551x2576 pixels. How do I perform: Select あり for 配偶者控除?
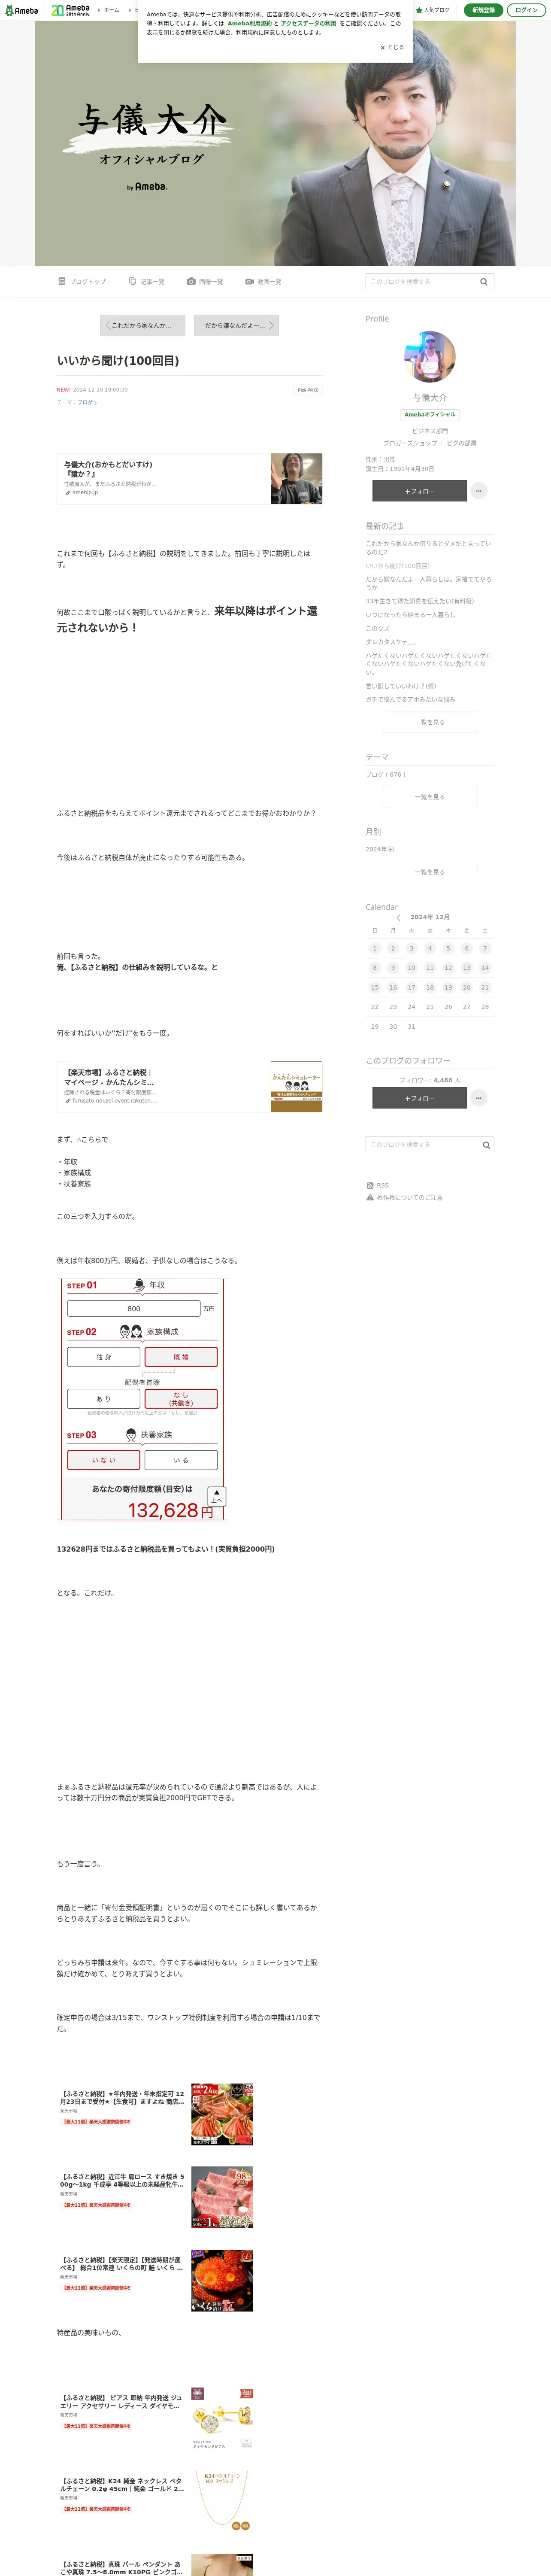tap(104, 1399)
